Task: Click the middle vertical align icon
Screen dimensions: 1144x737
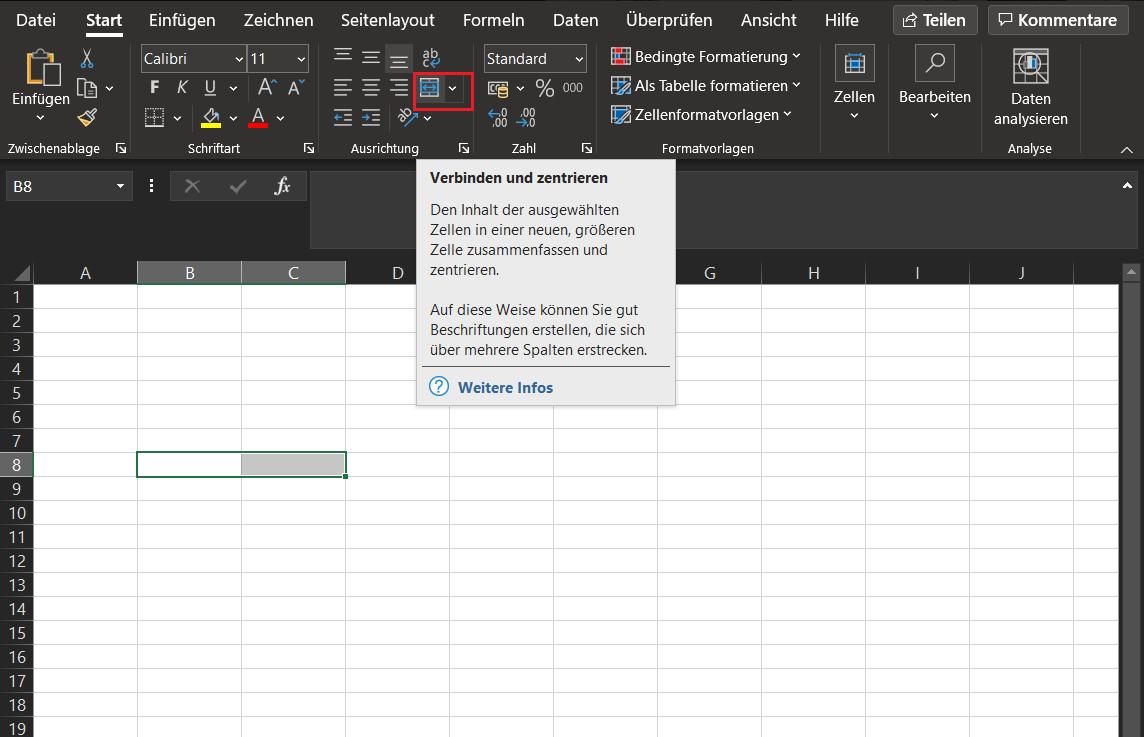Action: (x=371, y=57)
